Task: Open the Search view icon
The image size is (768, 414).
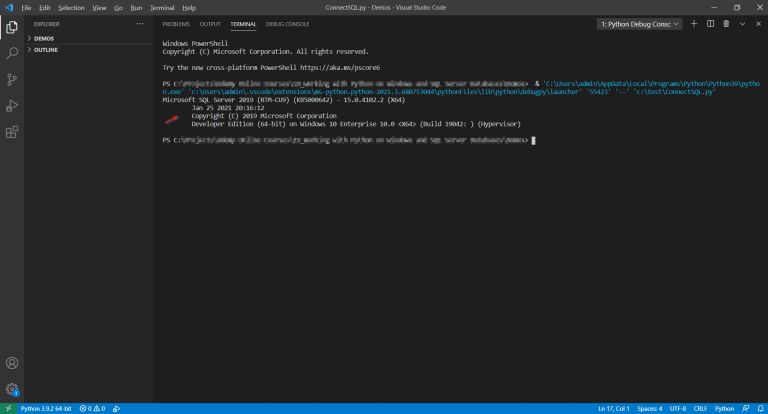Action: pos(12,53)
